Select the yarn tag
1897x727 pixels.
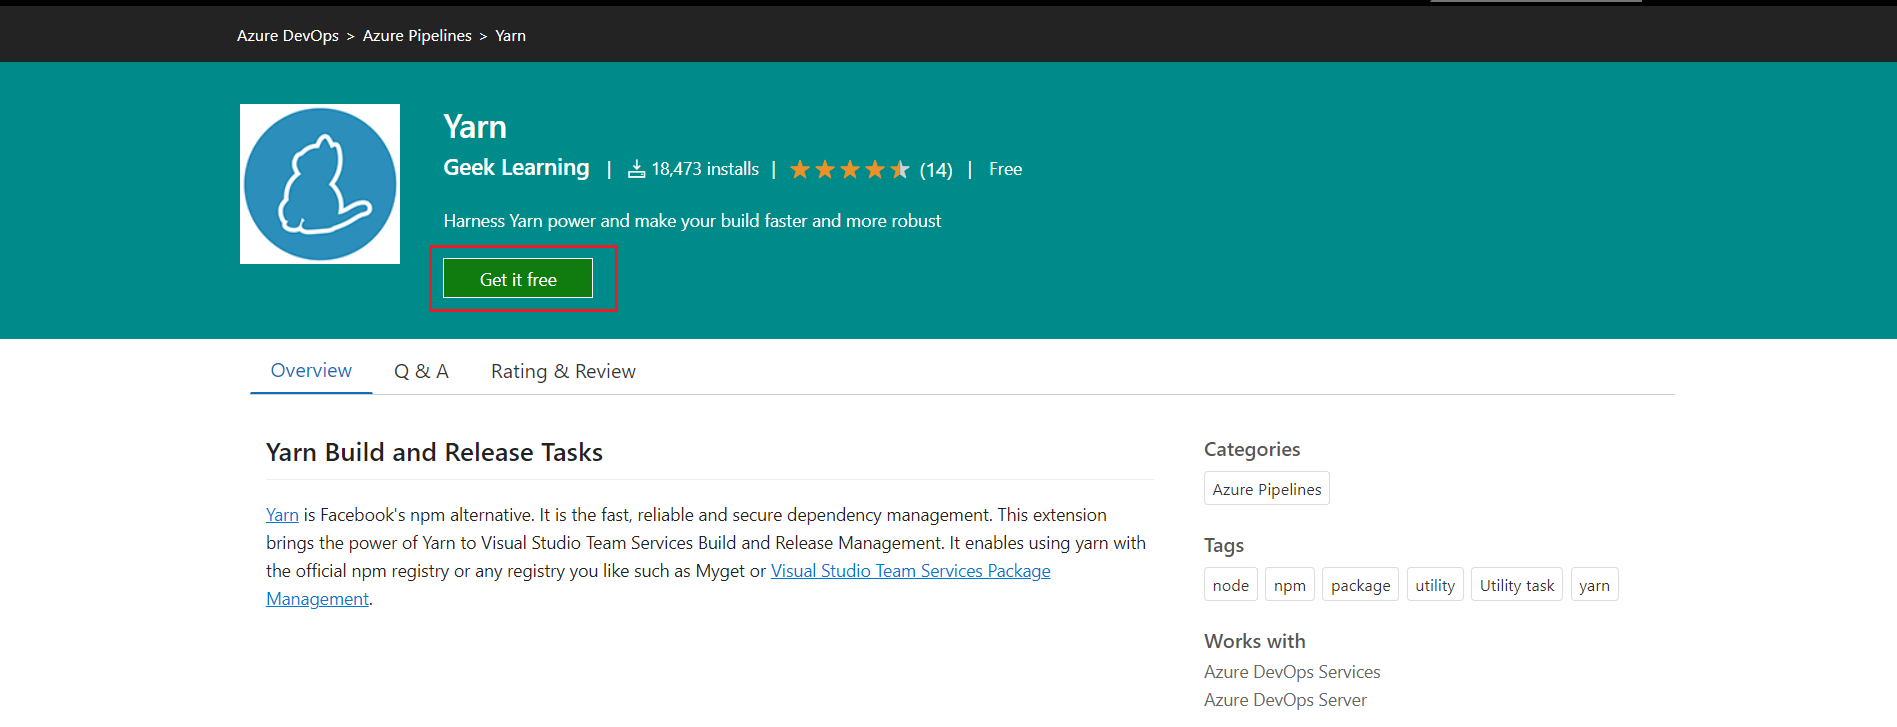[x=1594, y=585]
